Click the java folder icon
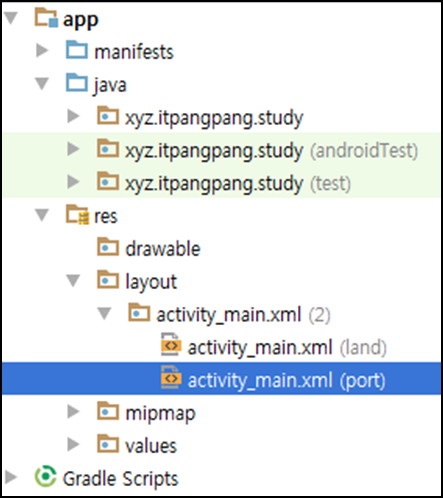443x498 pixels. tap(77, 83)
